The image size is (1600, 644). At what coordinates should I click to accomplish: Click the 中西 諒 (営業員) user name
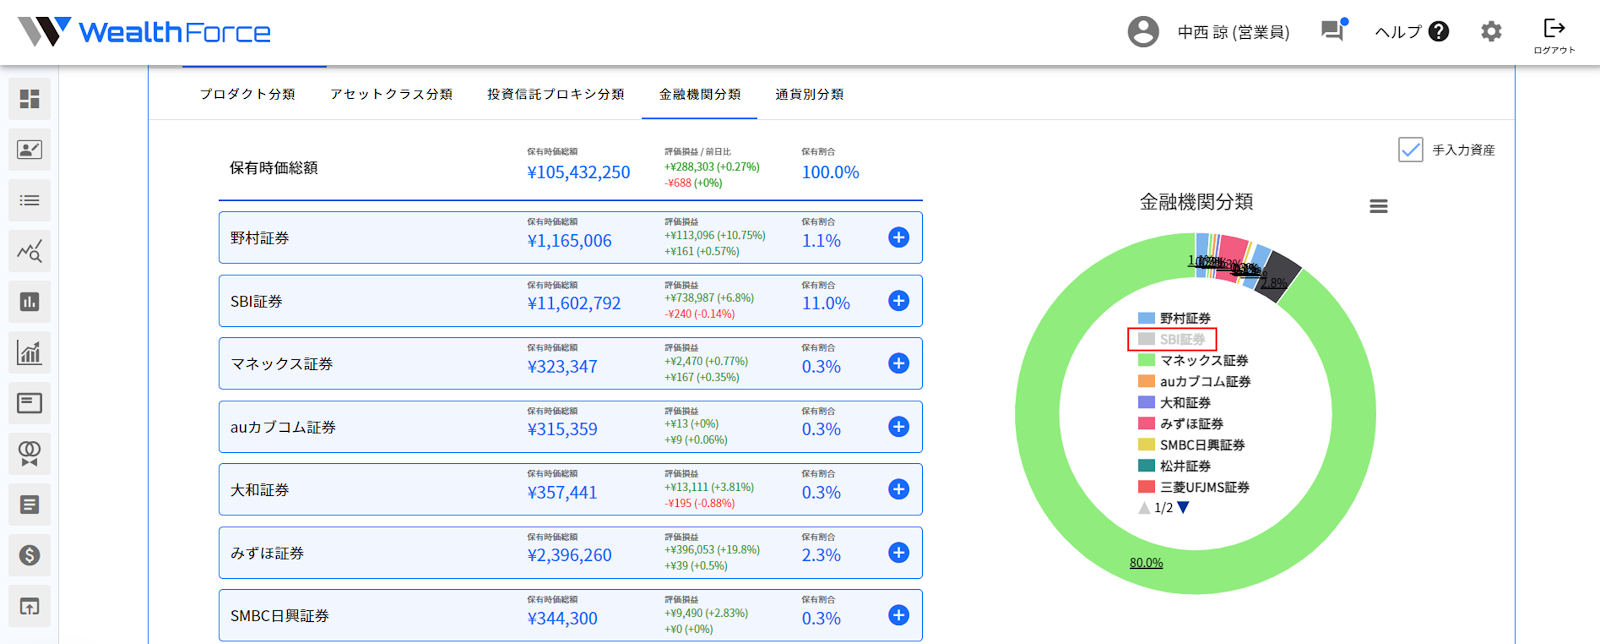click(1233, 32)
